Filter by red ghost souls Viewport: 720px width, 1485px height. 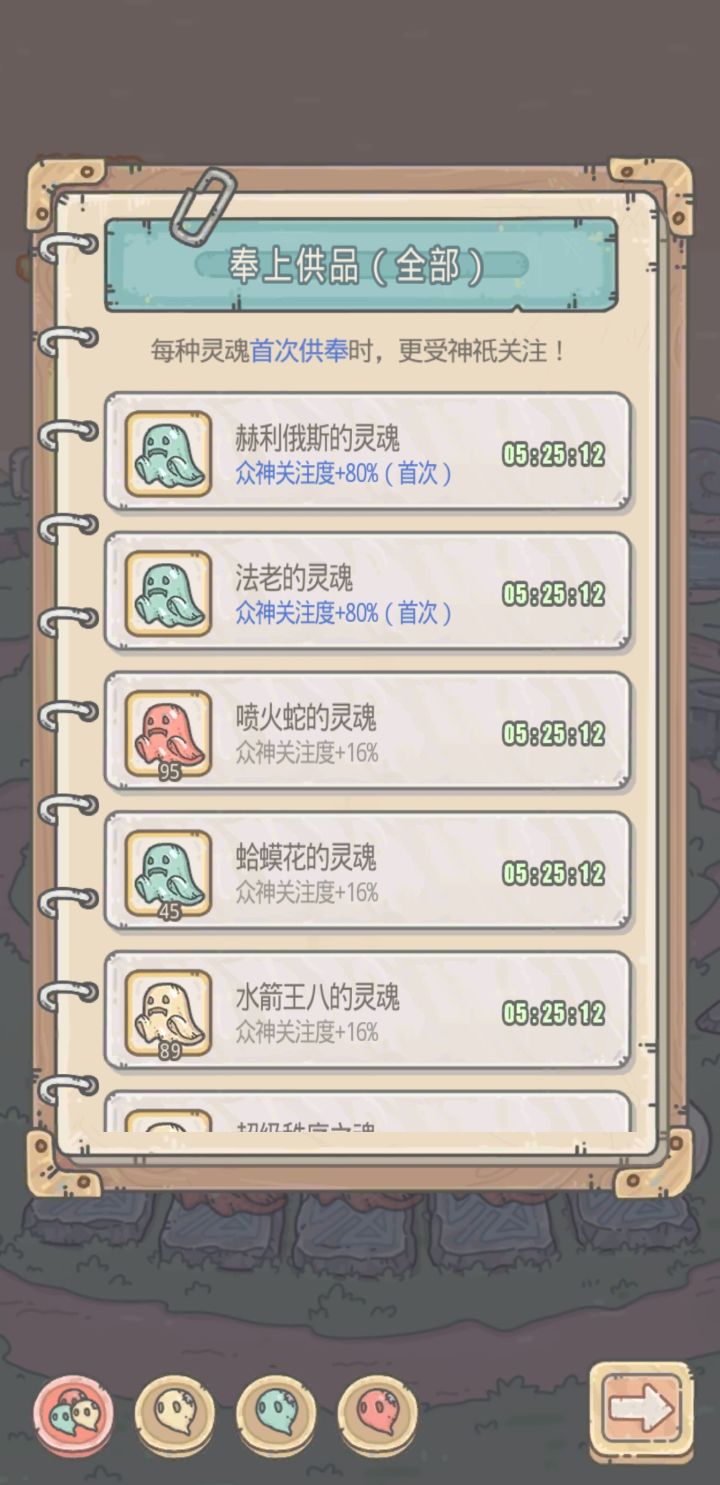[378, 1412]
